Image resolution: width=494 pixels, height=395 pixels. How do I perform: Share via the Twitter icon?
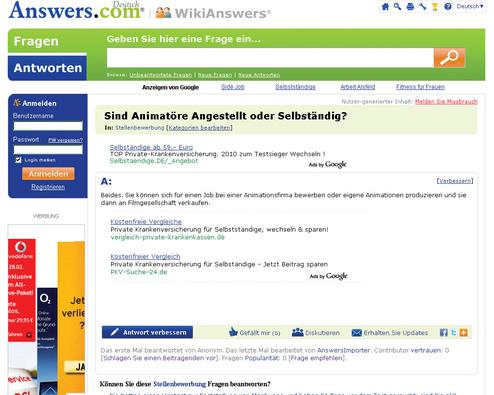tap(454, 332)
